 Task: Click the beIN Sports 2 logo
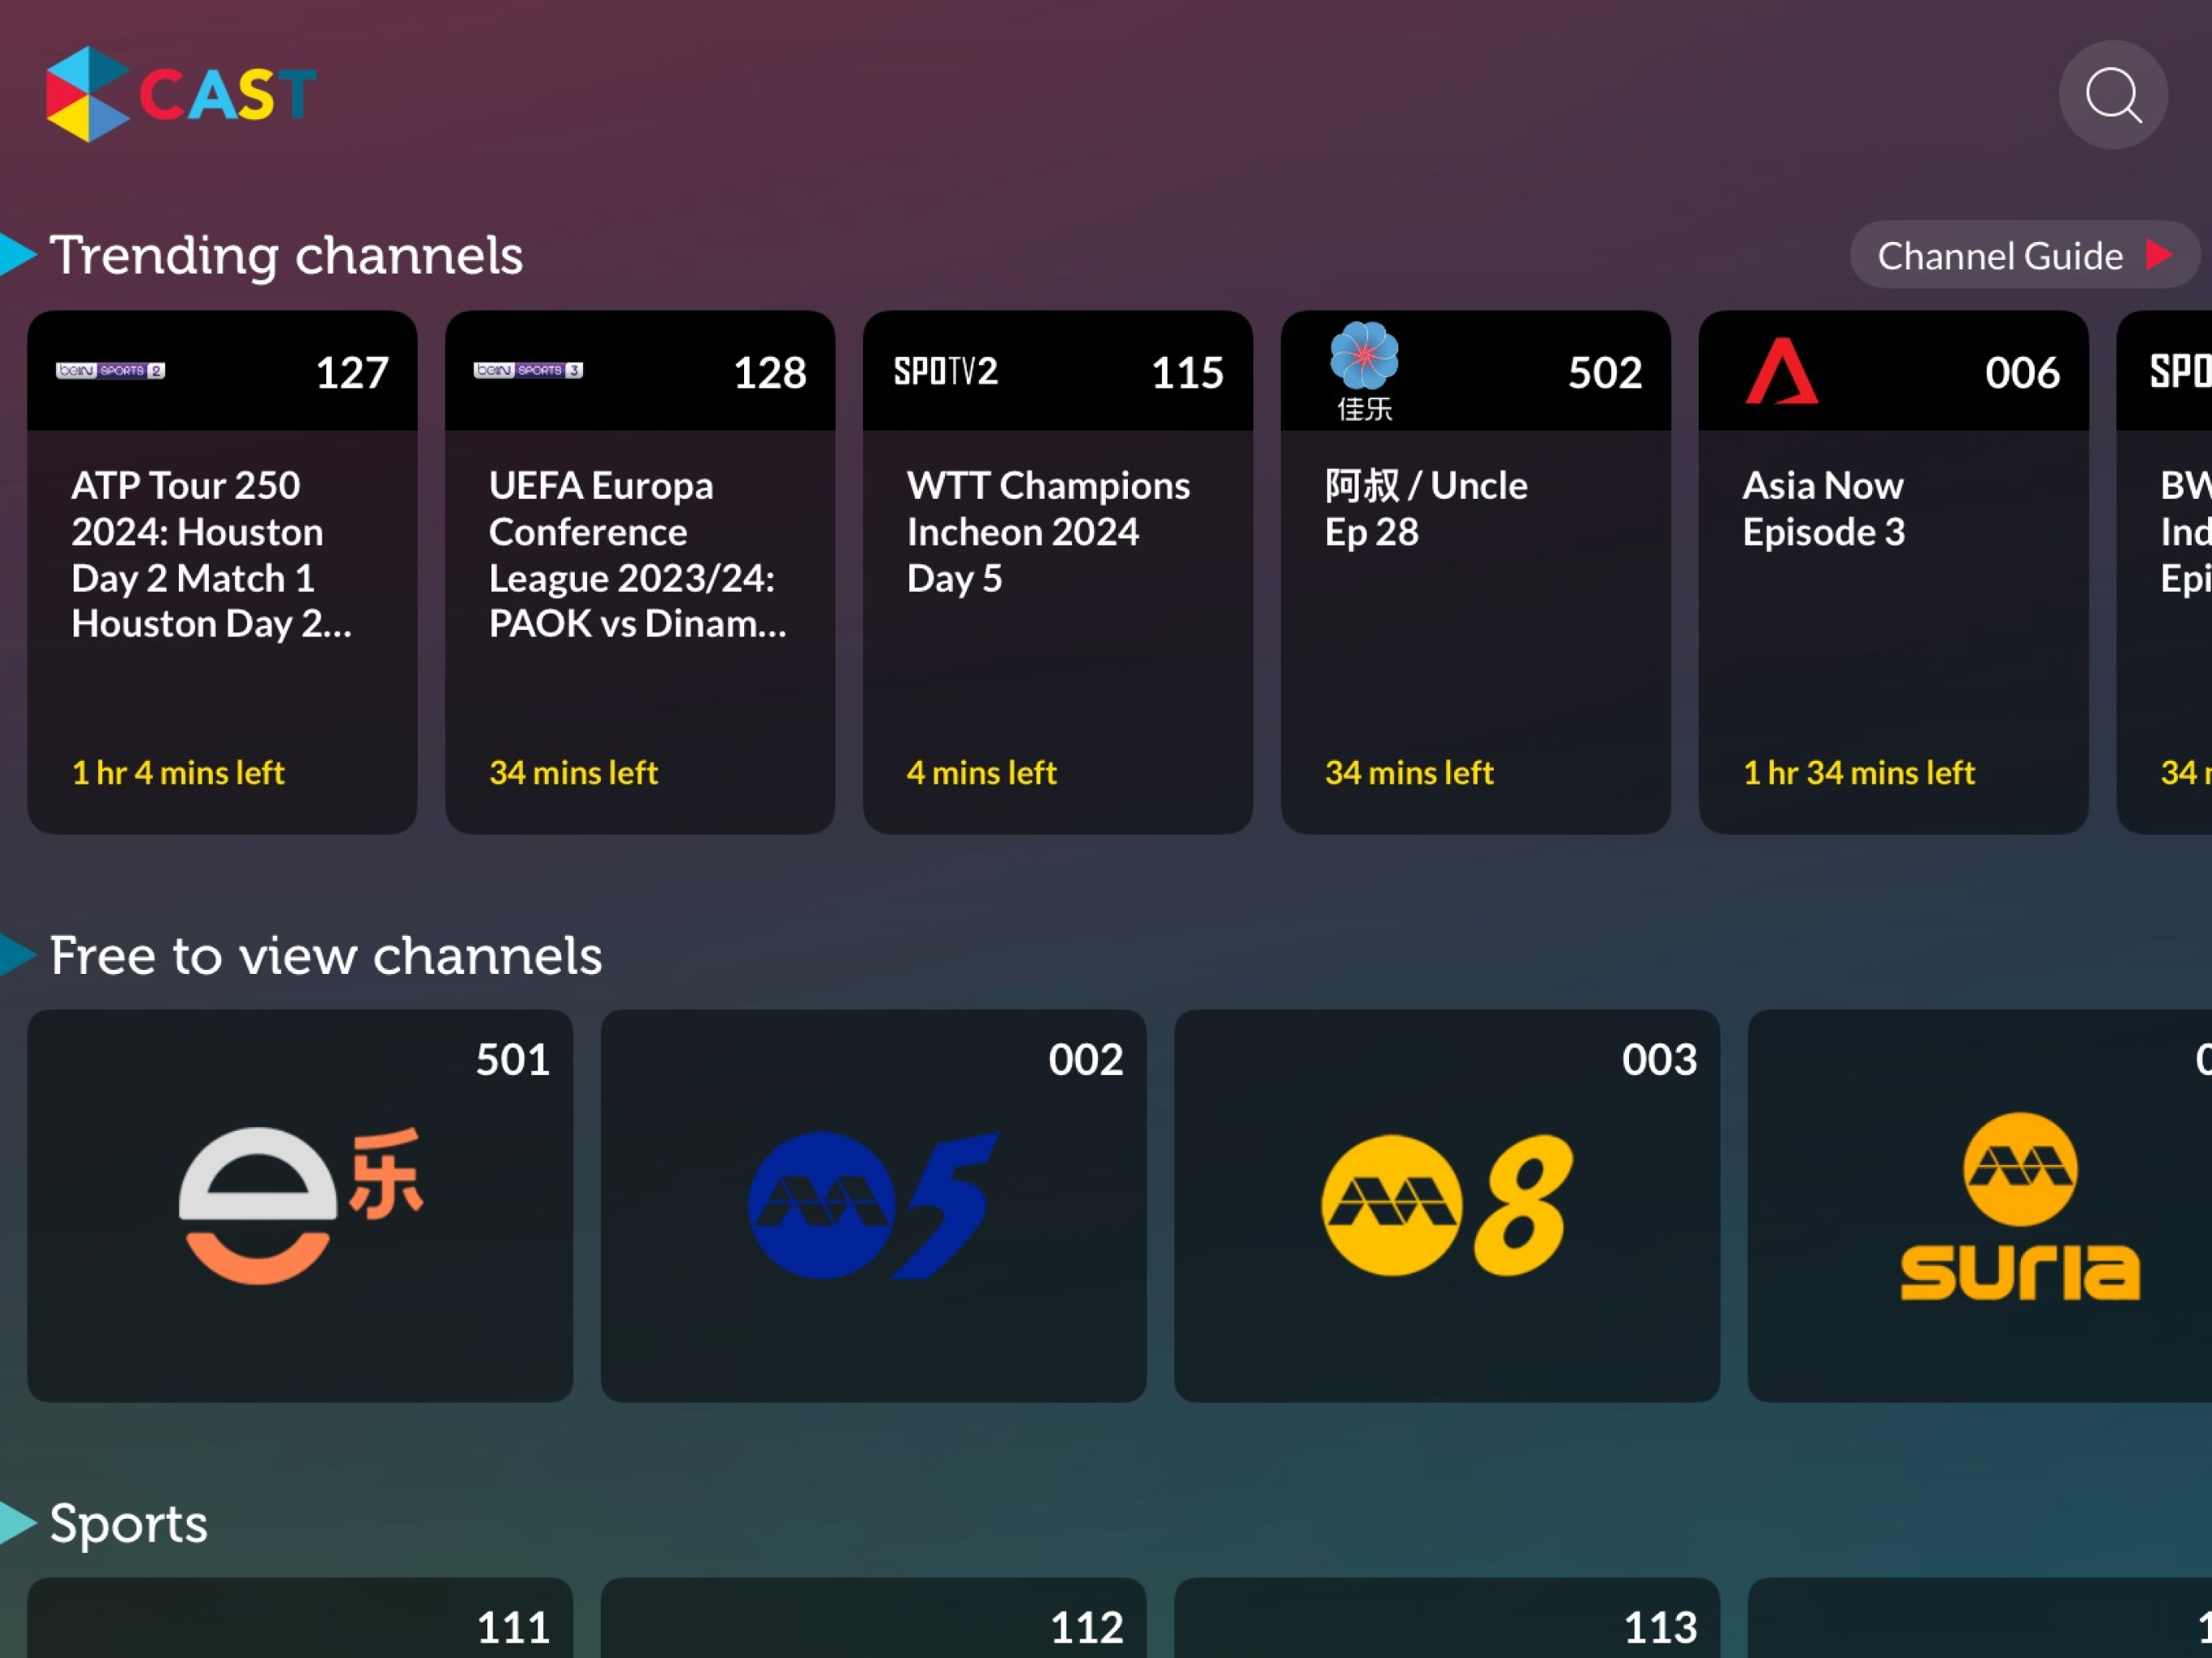pos(110,370)
